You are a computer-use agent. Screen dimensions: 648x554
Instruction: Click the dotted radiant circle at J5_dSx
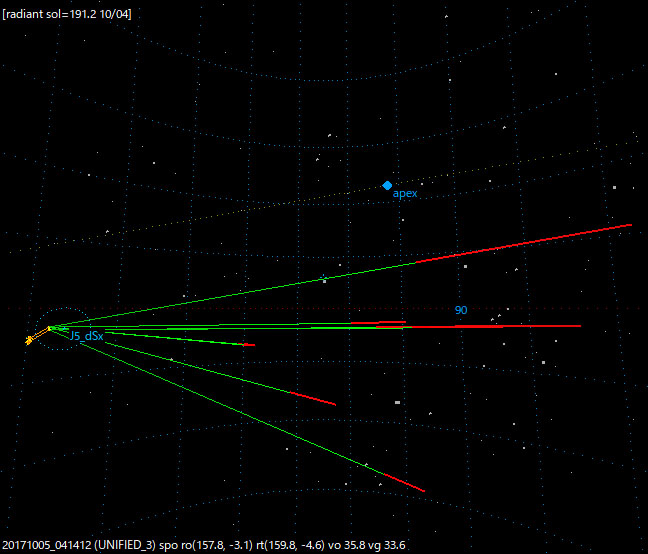click(63, 329)
